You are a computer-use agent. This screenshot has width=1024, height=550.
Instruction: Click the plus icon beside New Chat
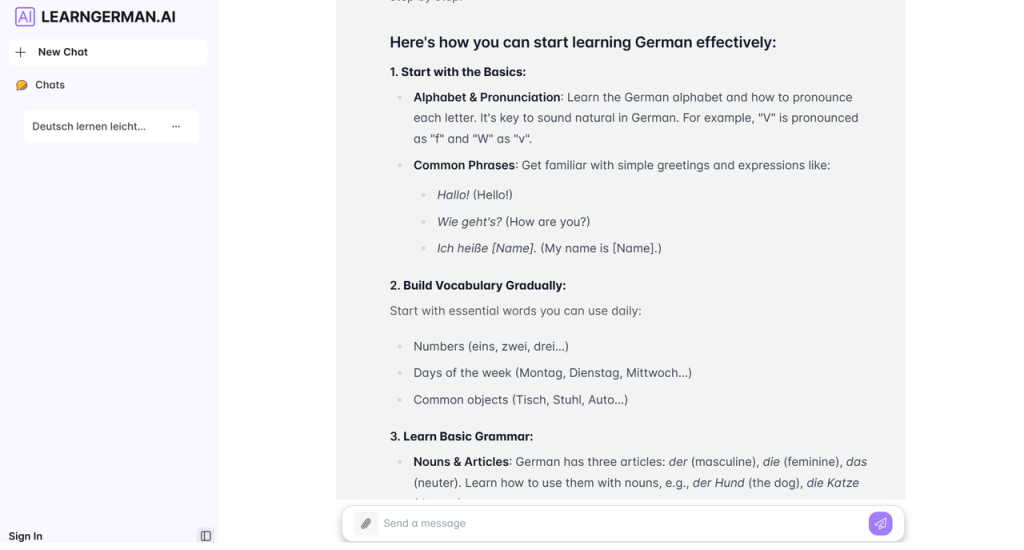point(21,52)
